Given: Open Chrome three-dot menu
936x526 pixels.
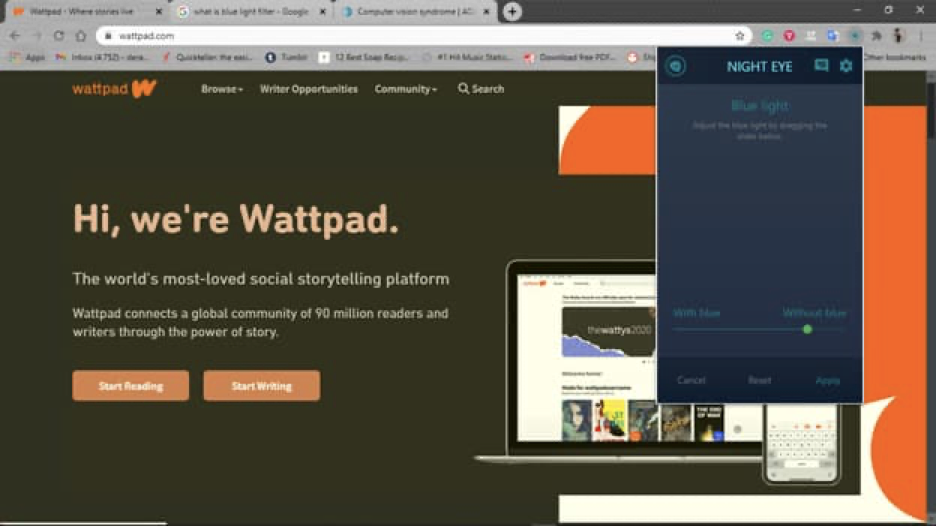Looking at the screenshot, I should point(921,36).
